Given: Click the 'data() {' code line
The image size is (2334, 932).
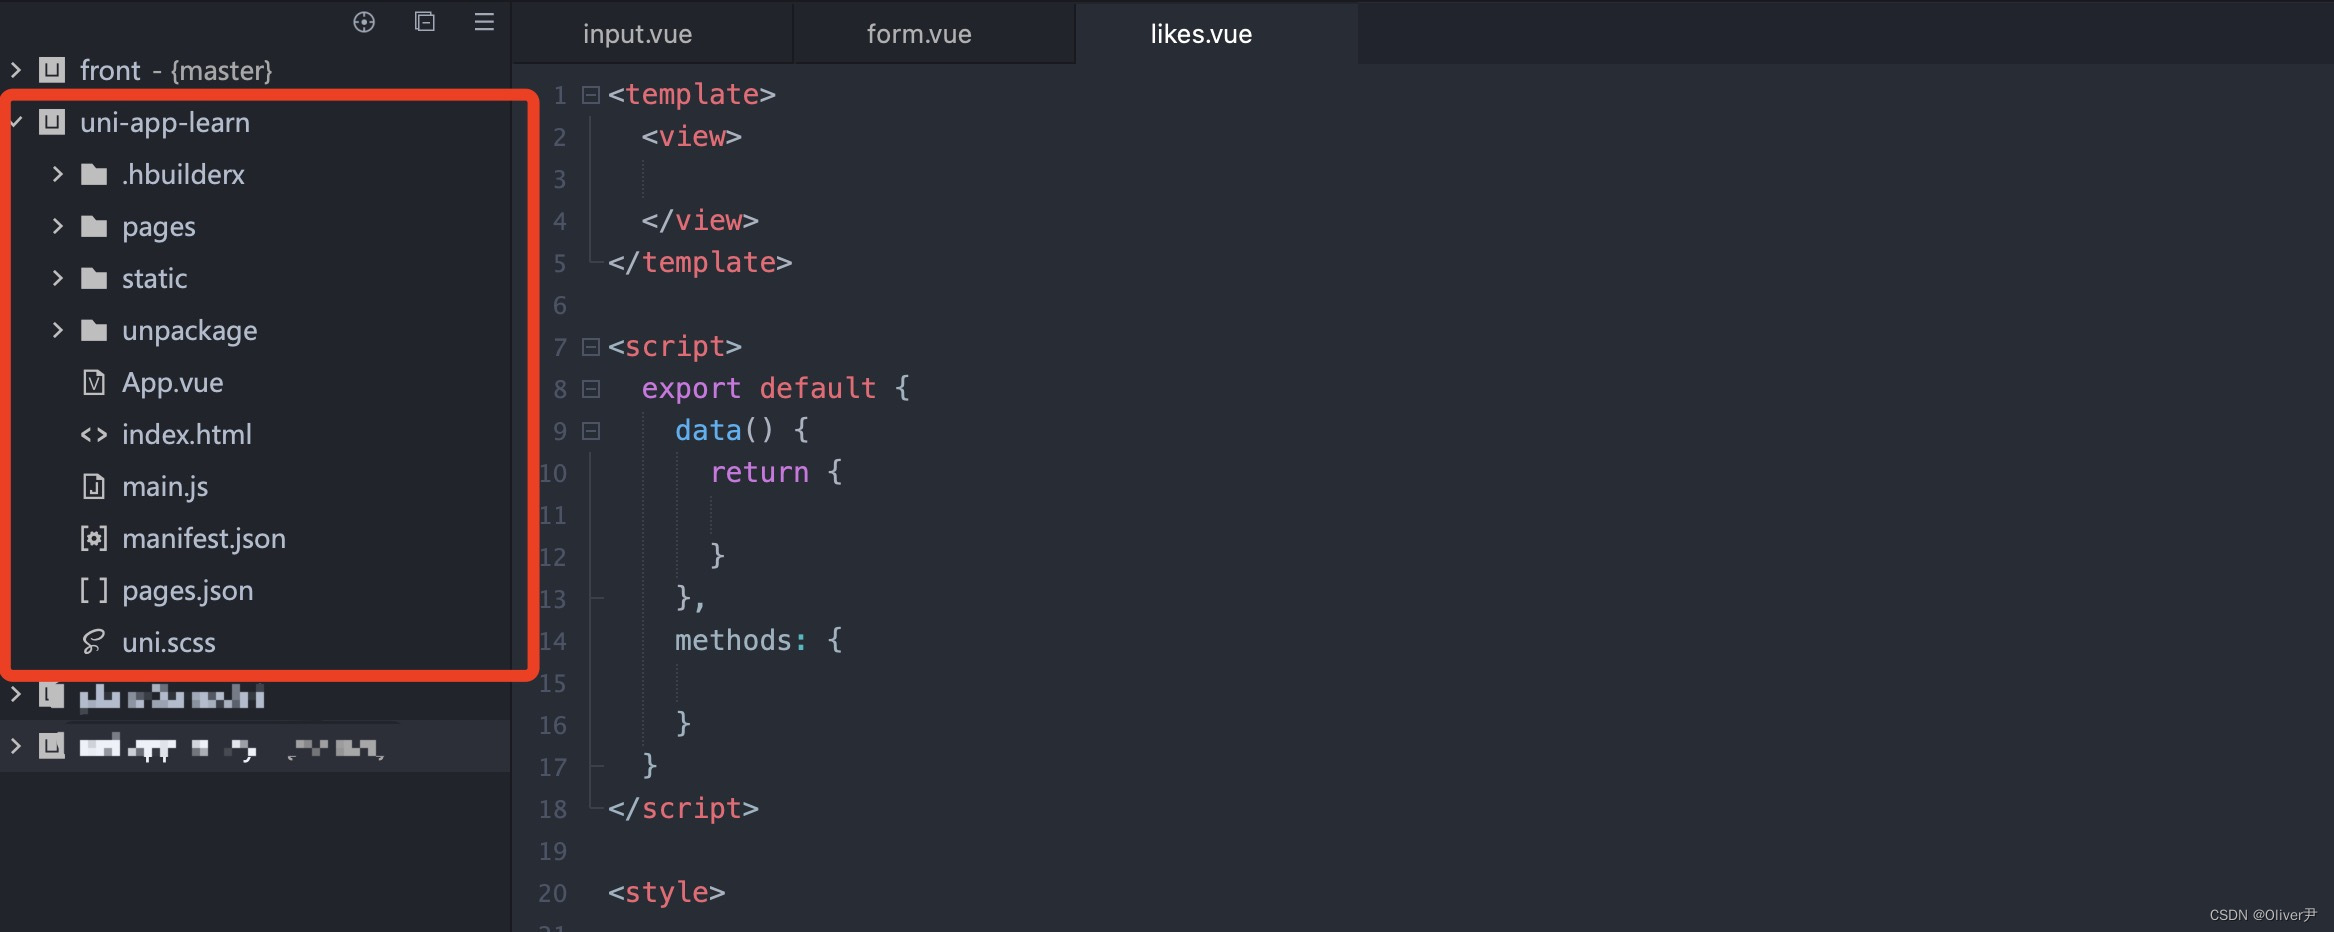Looking at the screenshot, I should (742, 430).
